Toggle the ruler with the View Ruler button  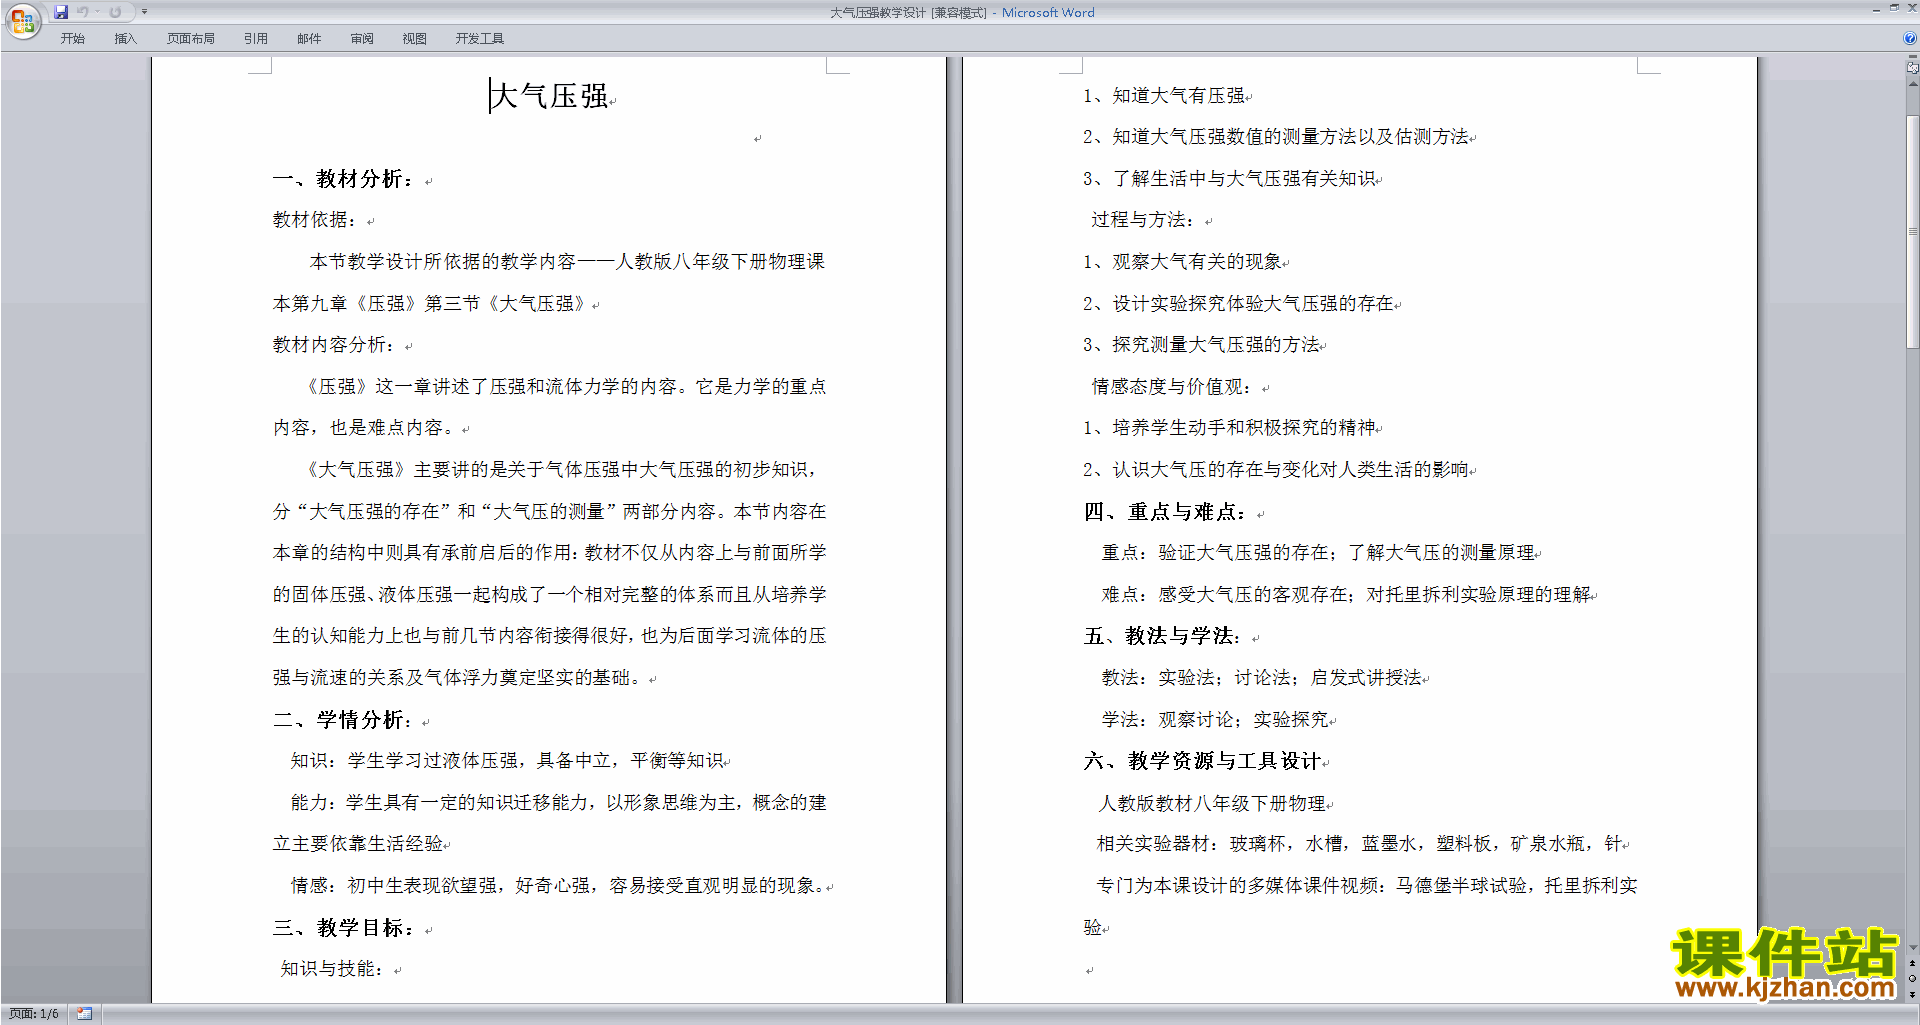point(1912,67)
